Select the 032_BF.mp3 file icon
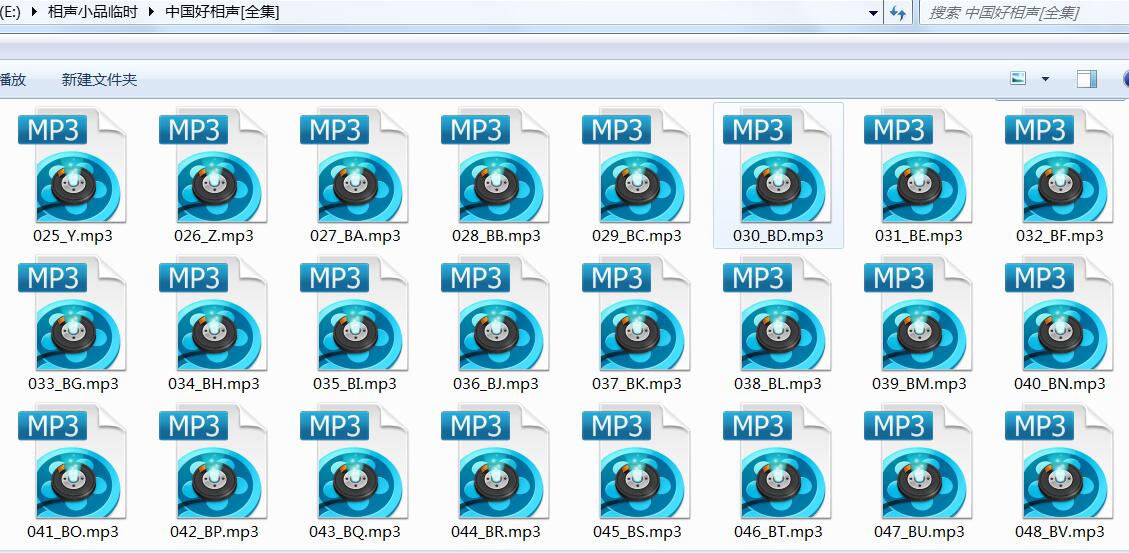This screenshot has width=1129, height=553. (x=1060, y=166)
